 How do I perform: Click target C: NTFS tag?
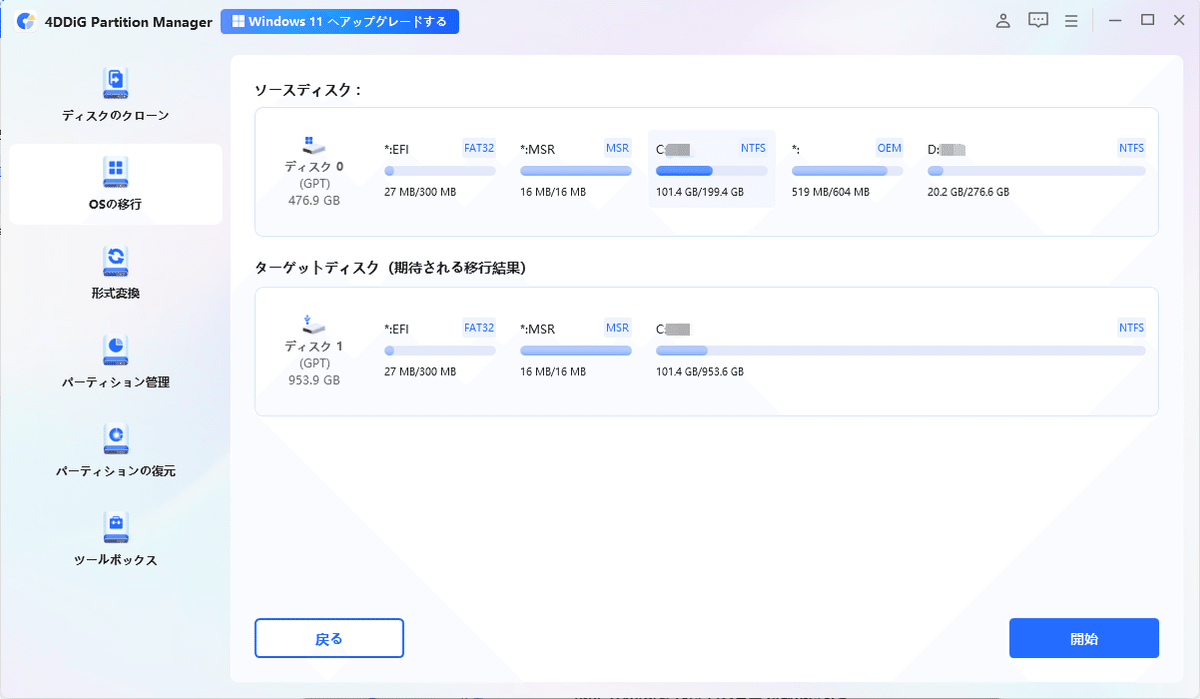pos(1131,328)
